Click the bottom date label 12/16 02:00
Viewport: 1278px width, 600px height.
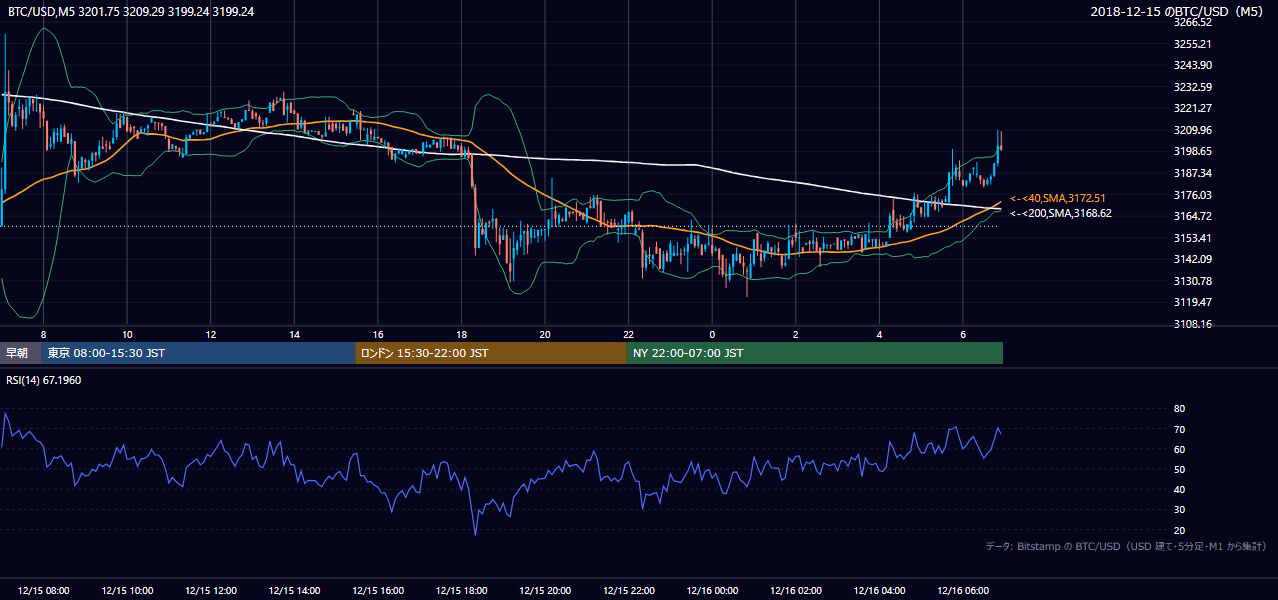tap(796, 591)
